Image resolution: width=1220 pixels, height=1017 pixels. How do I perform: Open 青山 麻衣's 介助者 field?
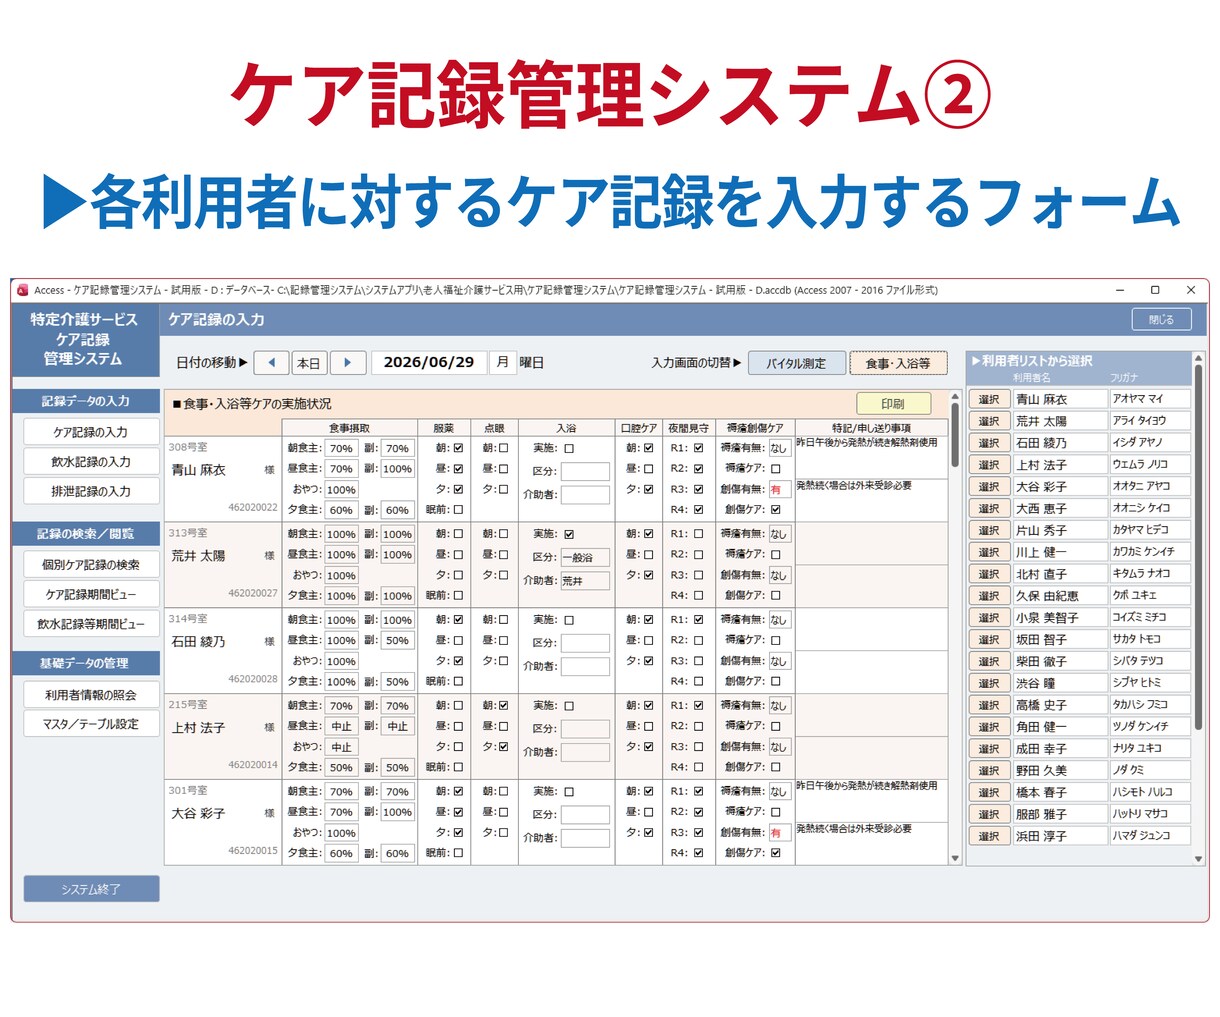tap(585, 495)
